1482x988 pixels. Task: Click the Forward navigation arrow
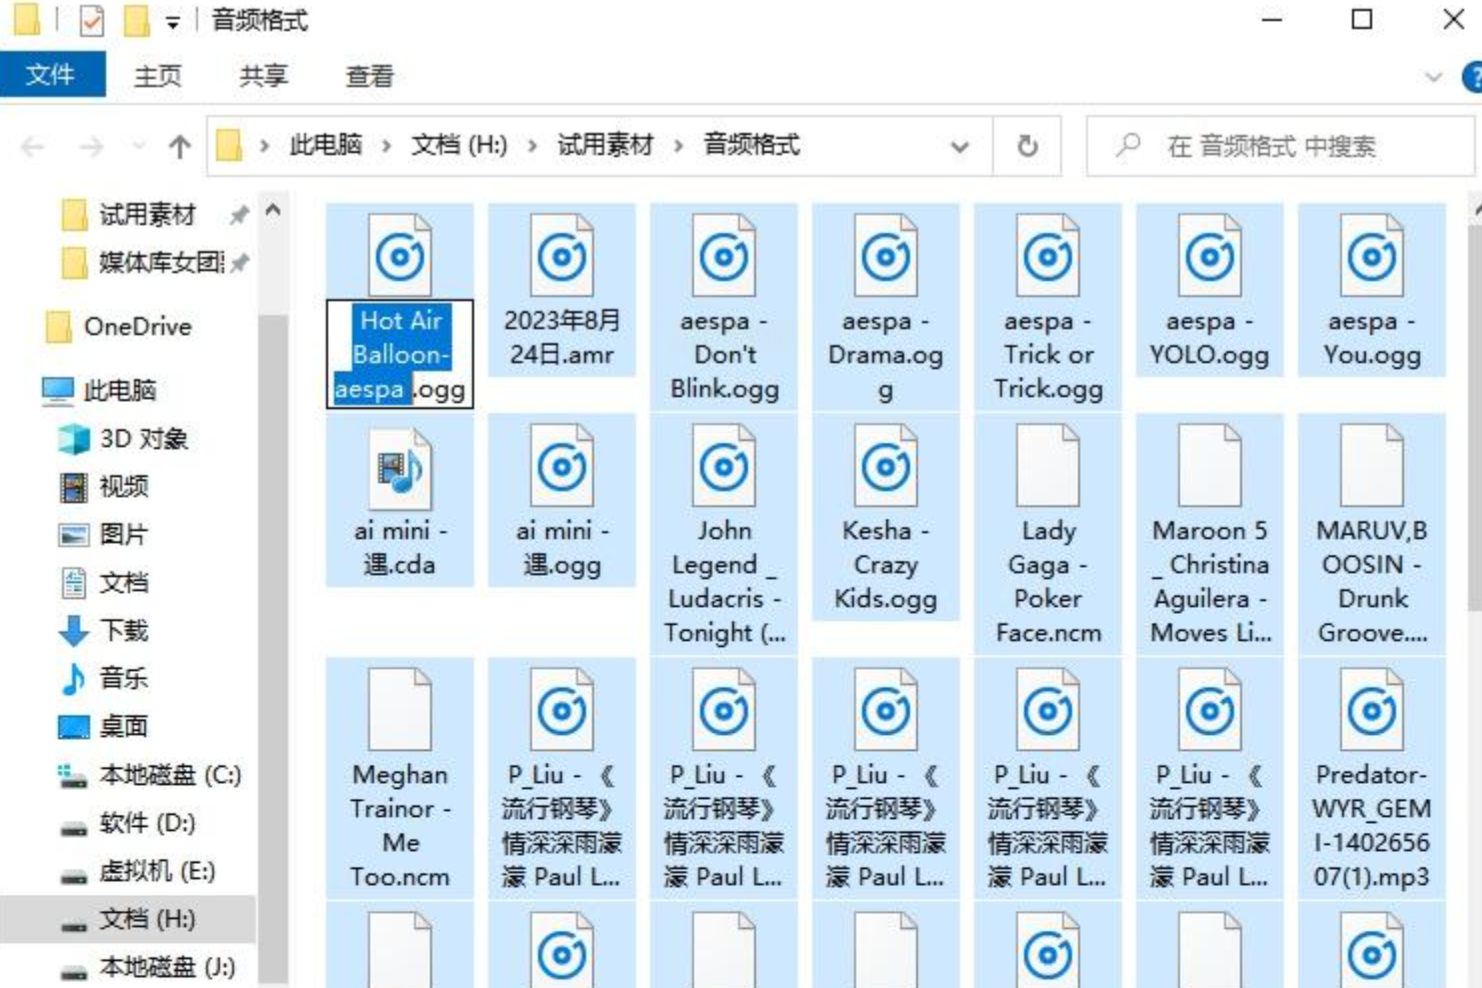point(92,147)
